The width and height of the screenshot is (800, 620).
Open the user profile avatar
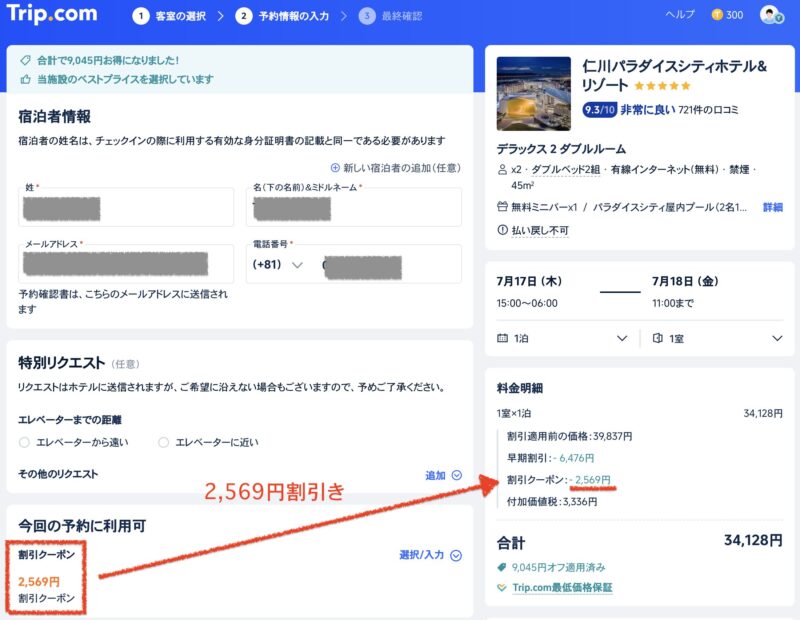[771, 15]
